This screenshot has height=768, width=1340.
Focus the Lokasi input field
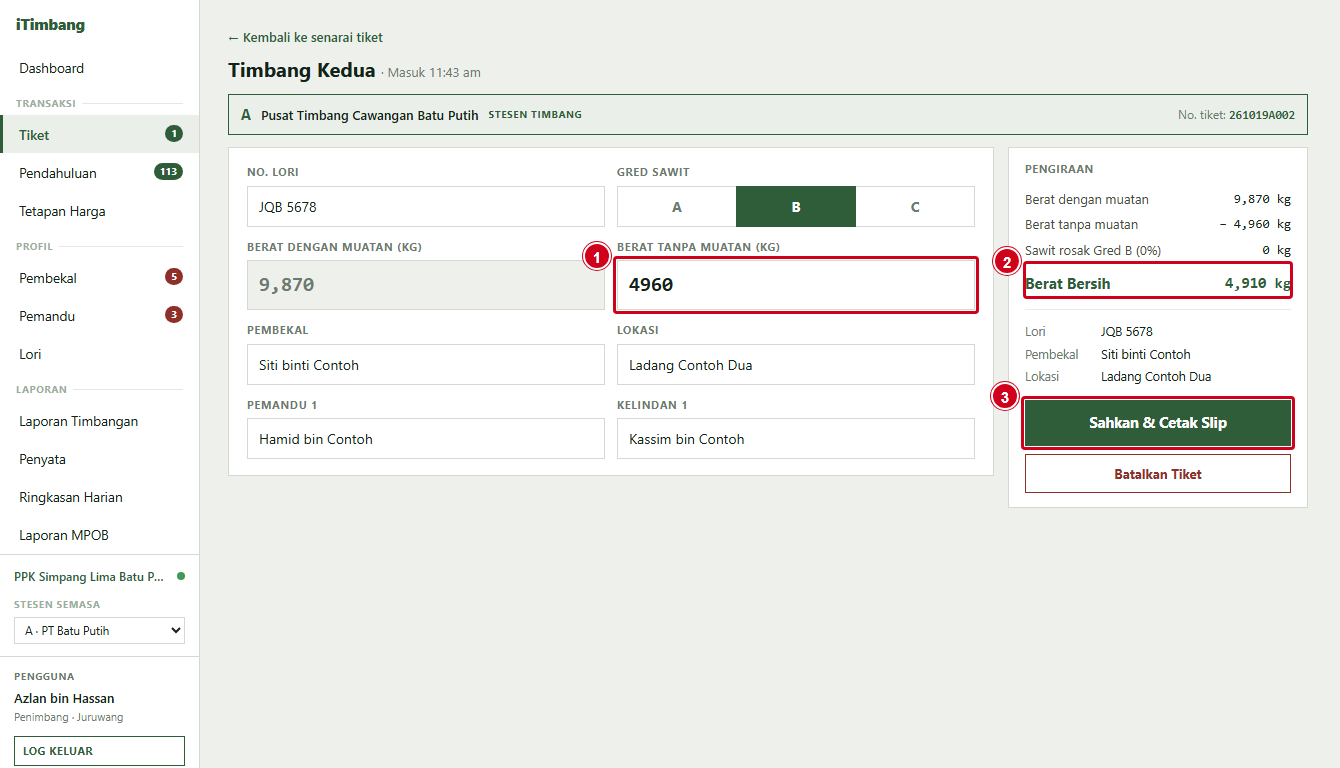pyautogui.click(x=796, y=365)
